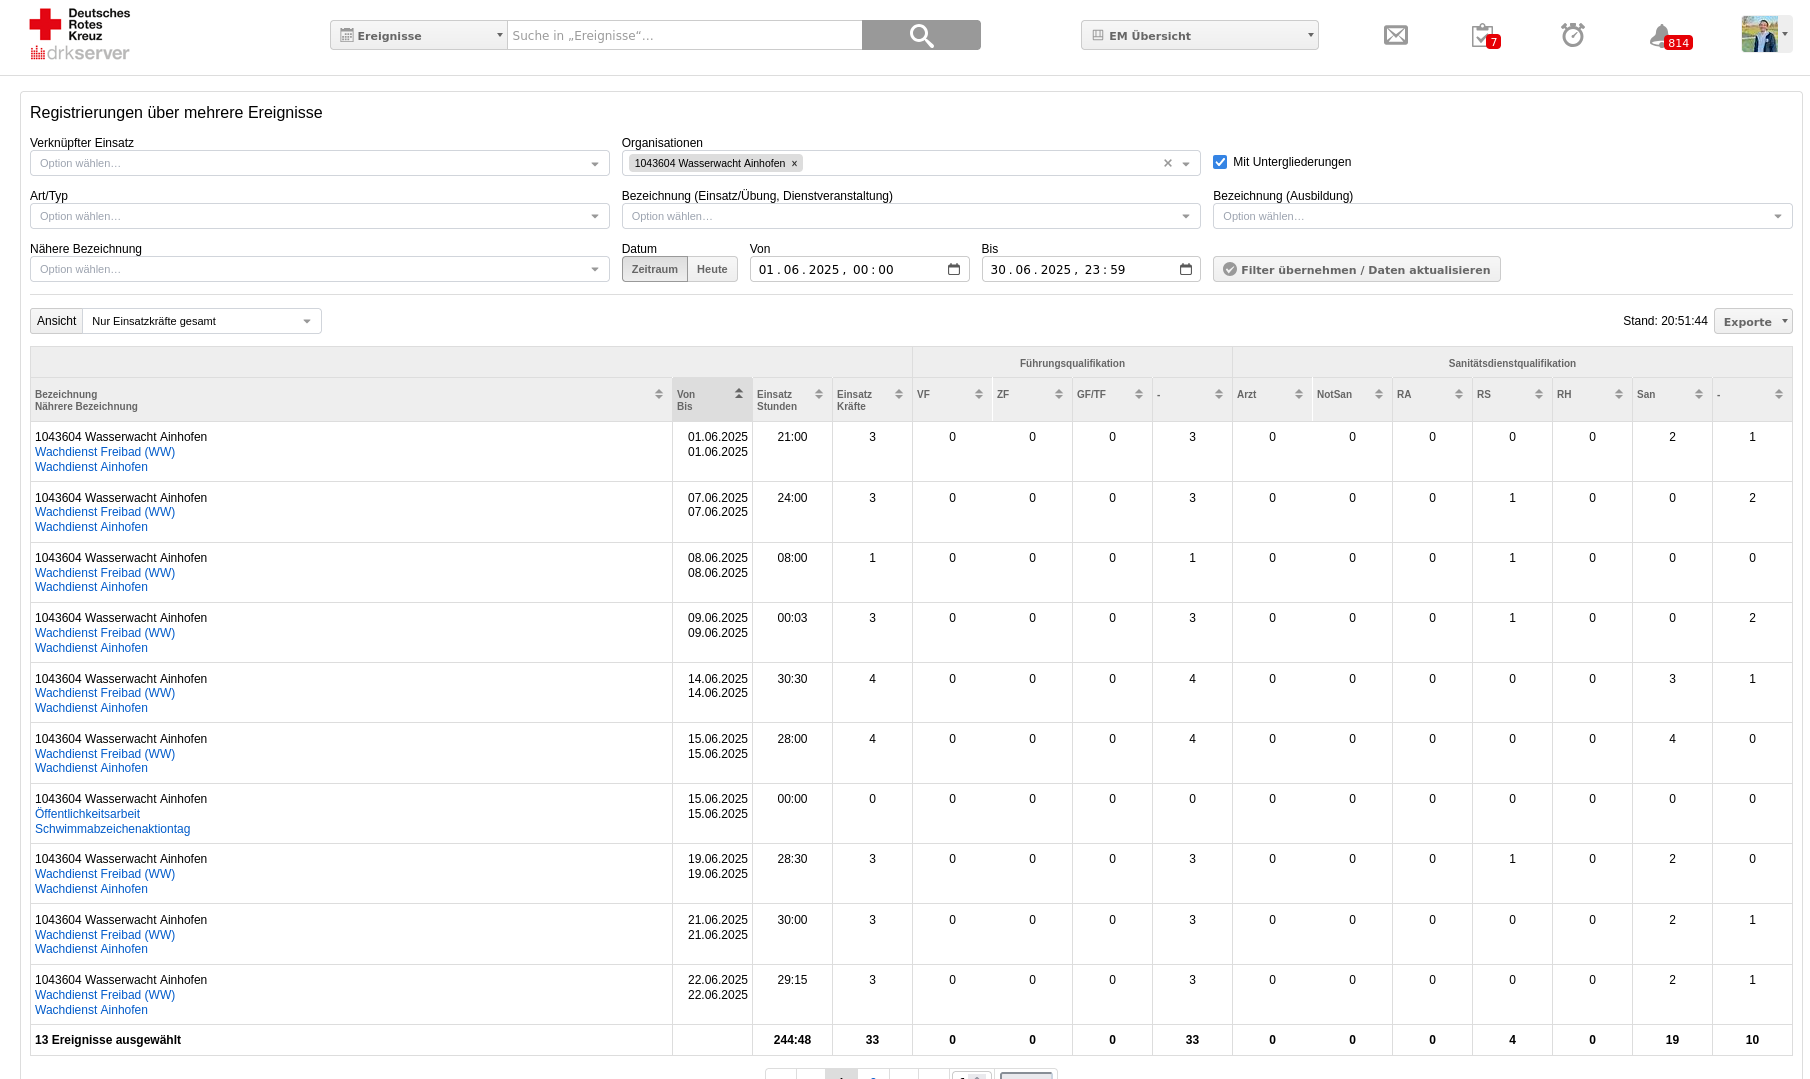Screen dimensions: 1810x1079
Task: Click the Suche in Ereignisse search field
Action: click(x=684, y=36)
